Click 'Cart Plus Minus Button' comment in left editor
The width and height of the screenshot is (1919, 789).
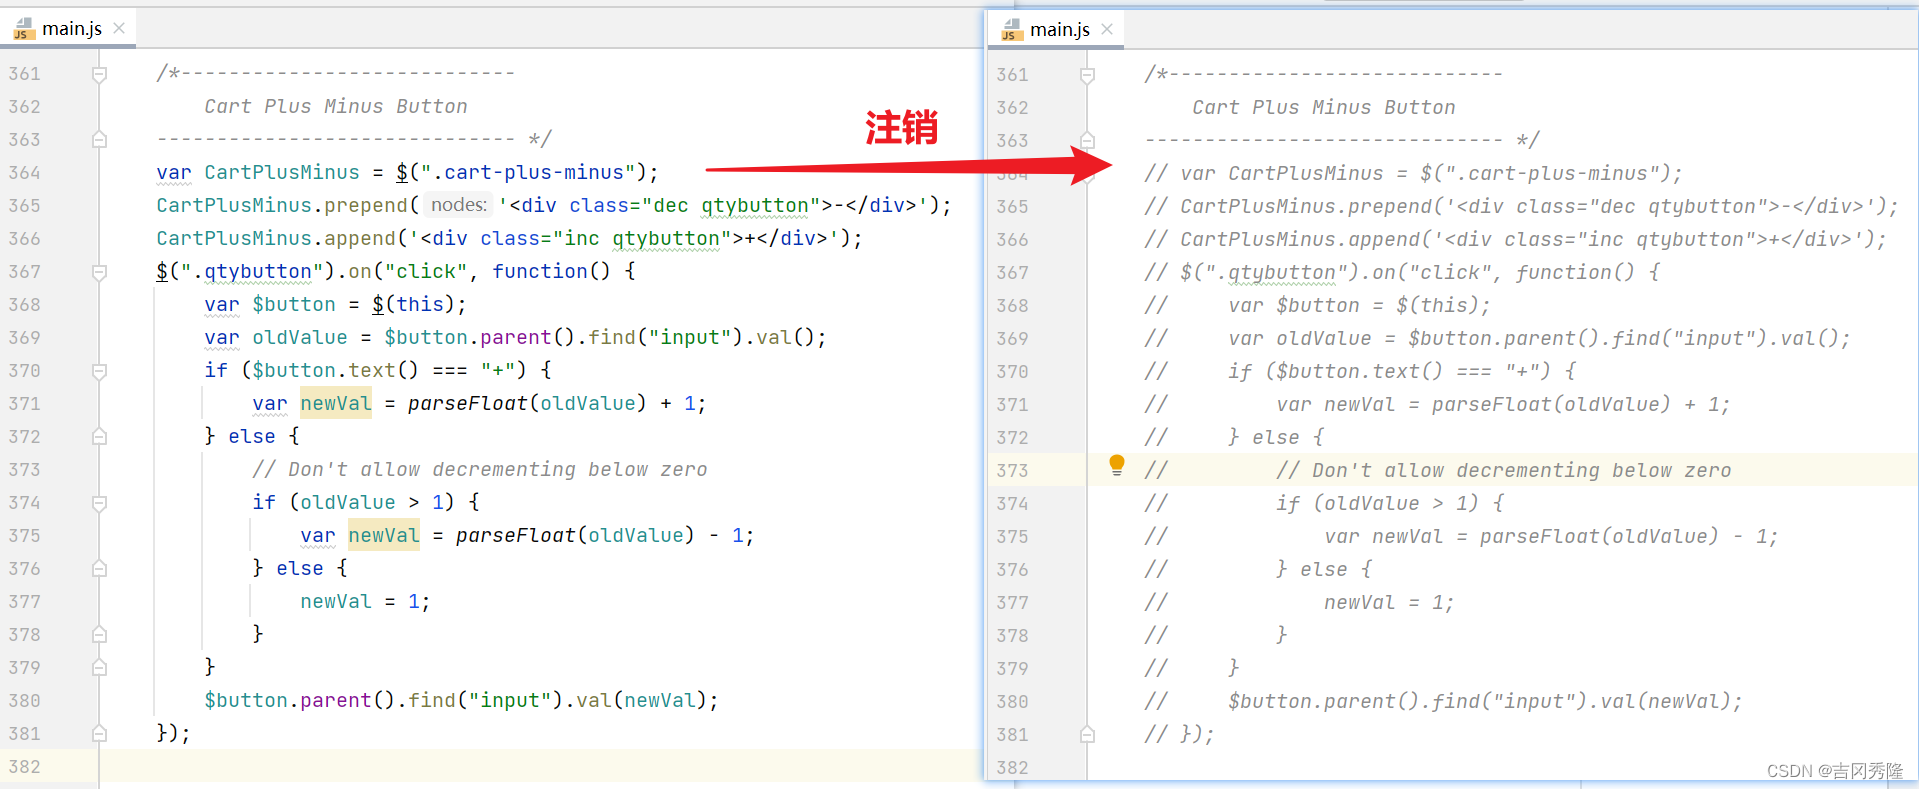(x=336, y=106)
